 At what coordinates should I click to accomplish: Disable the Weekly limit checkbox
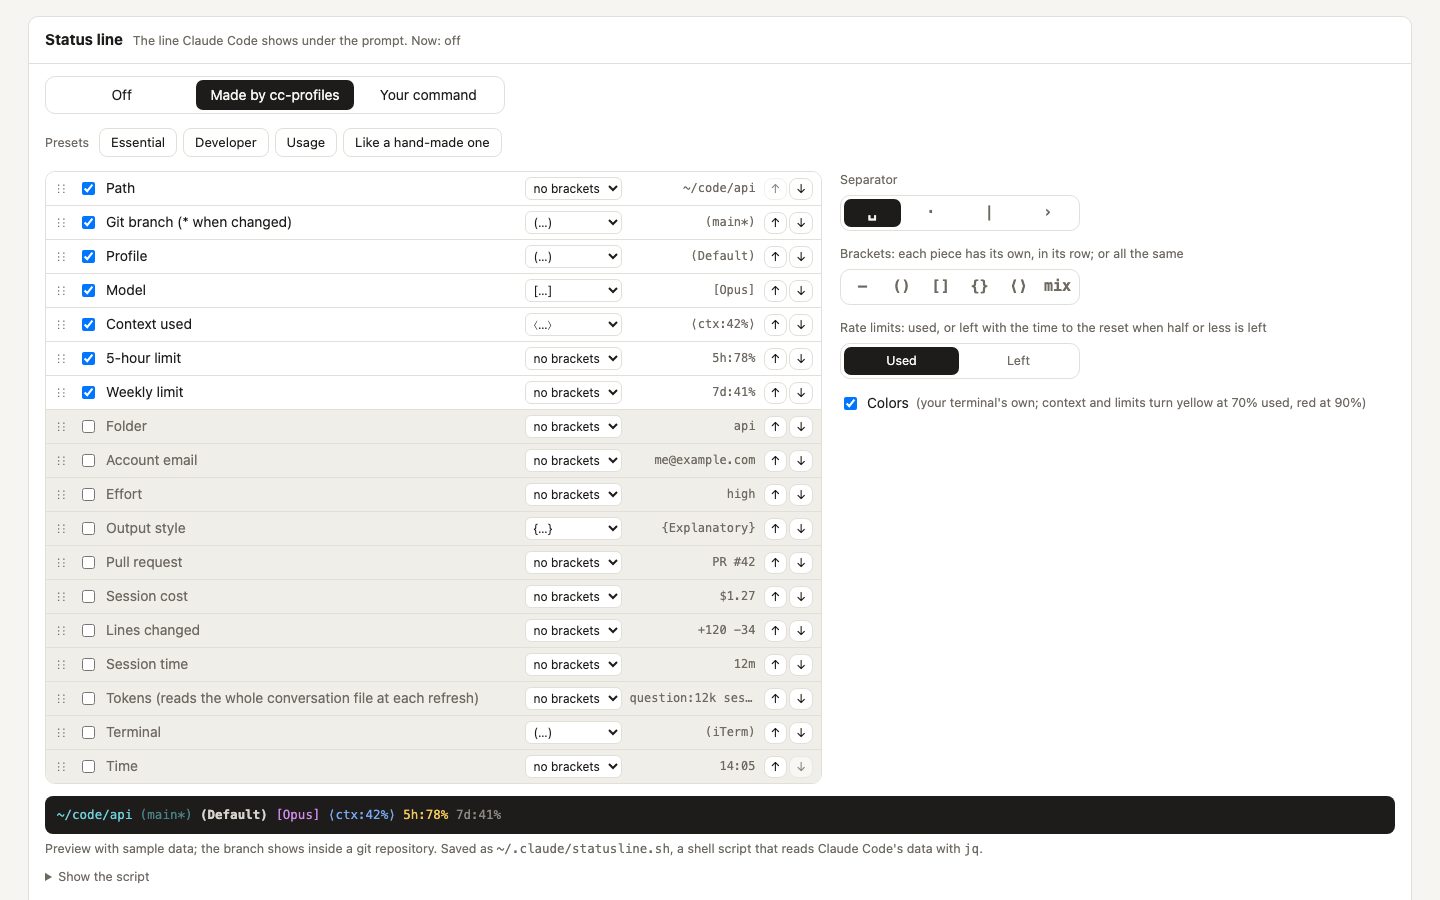coord(88,392)
